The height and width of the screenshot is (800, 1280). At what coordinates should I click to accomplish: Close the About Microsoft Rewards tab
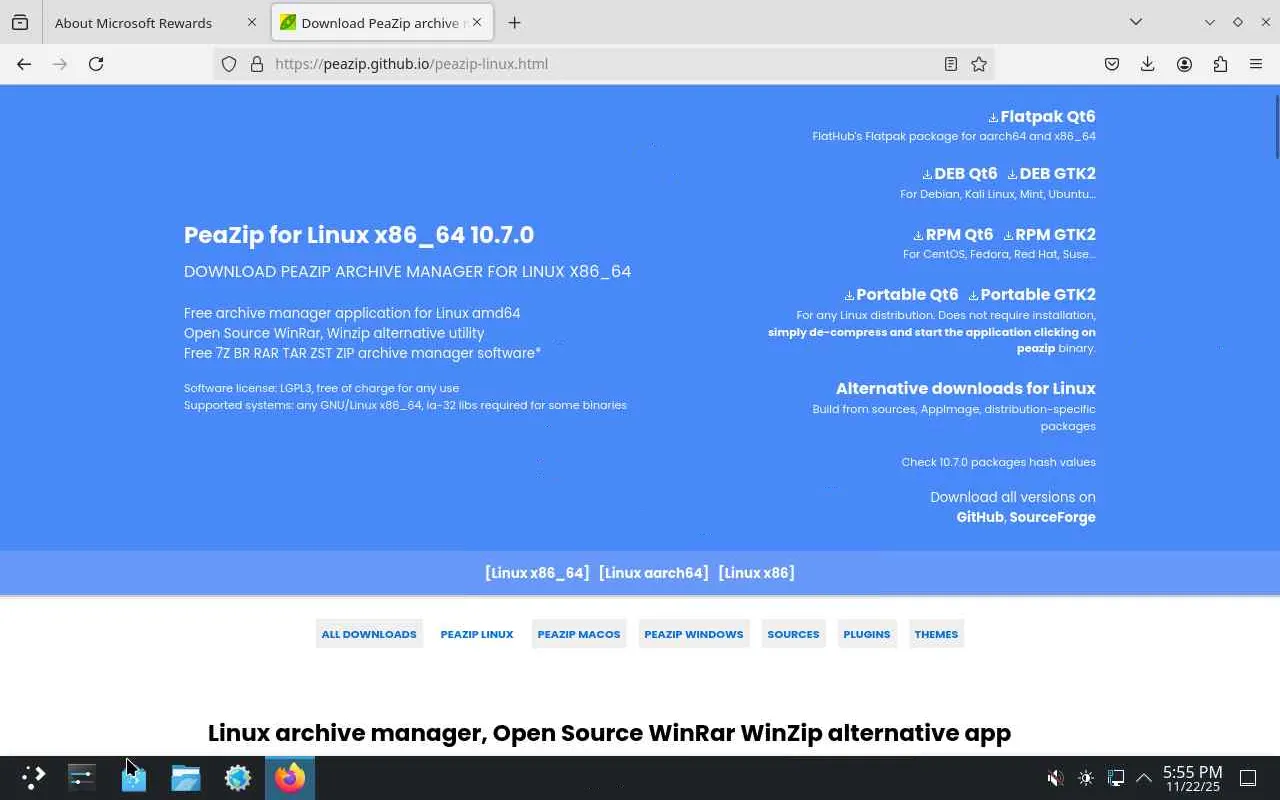pos(252,22)
